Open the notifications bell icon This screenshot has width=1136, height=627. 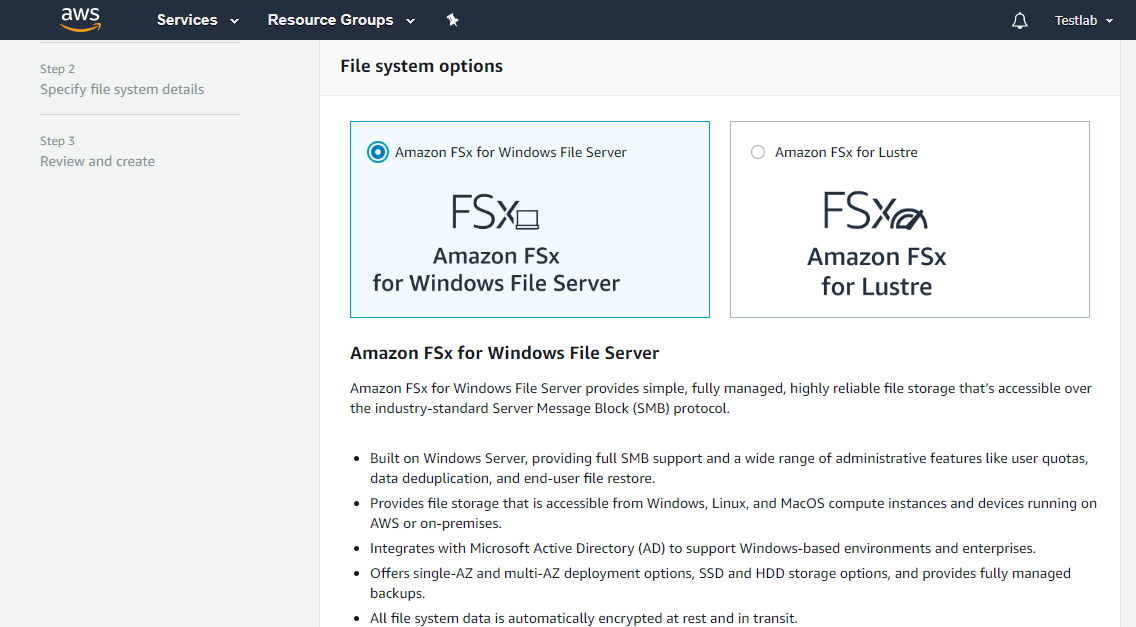[x=1019, y=21]
